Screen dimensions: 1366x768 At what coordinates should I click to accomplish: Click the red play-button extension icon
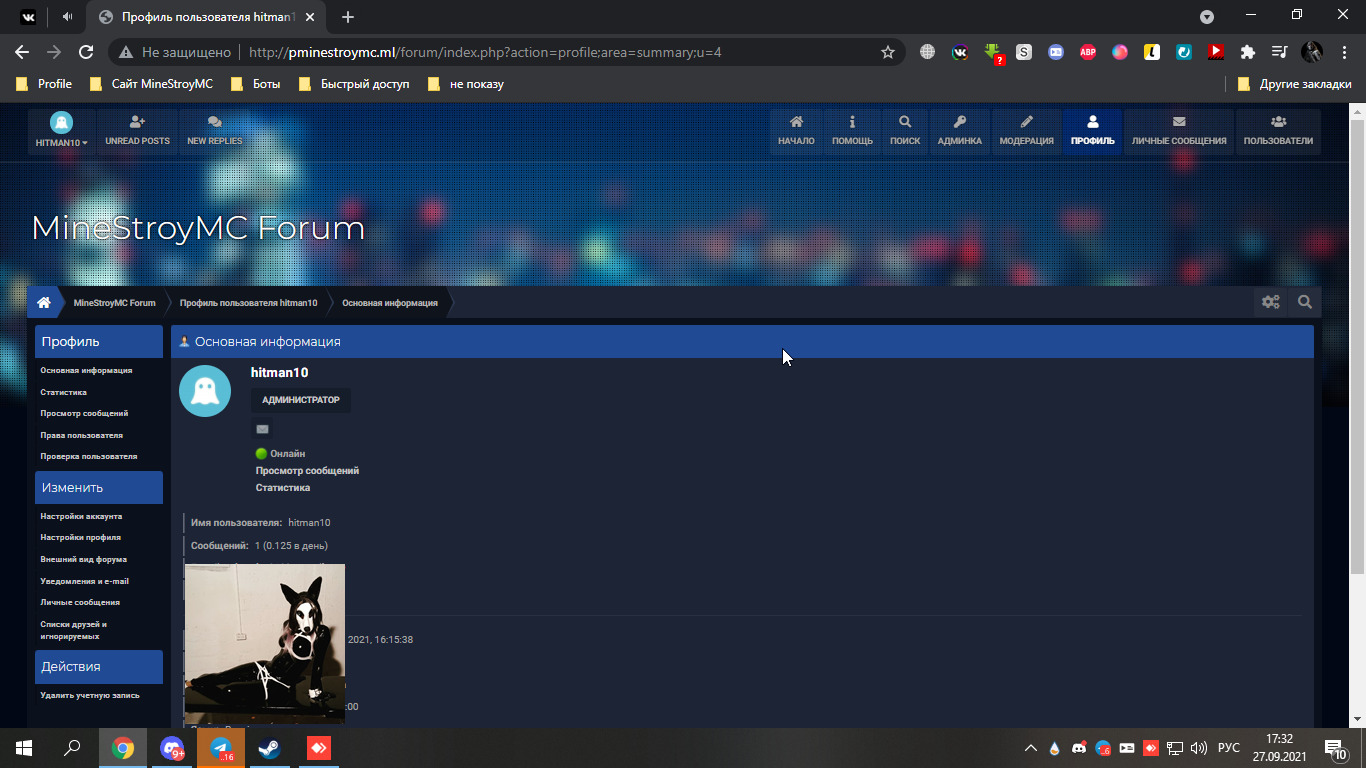click(1216, 52)
